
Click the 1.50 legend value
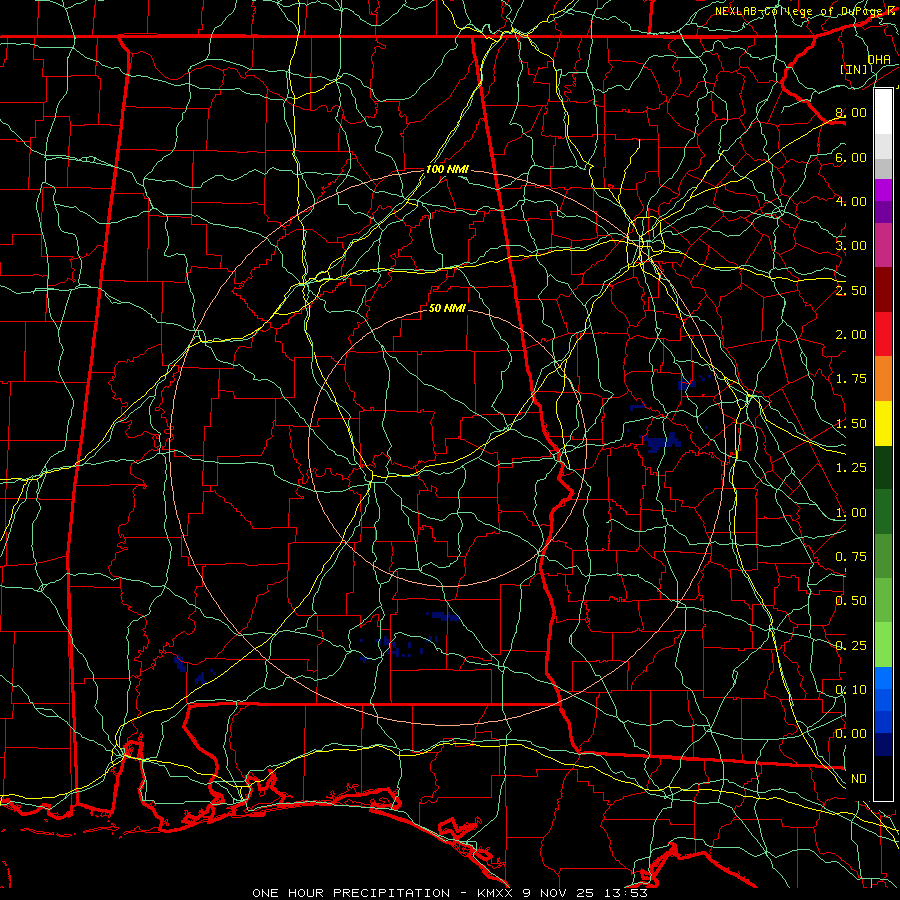coord(851,424)
